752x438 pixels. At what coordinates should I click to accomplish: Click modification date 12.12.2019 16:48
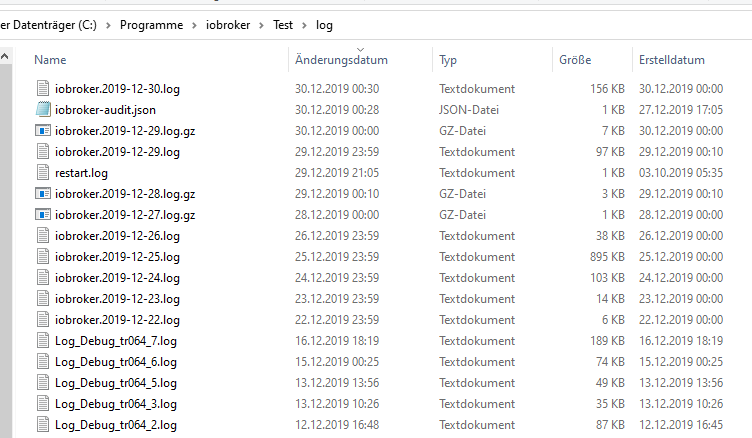pyautogui.click(x=337, y=425)
